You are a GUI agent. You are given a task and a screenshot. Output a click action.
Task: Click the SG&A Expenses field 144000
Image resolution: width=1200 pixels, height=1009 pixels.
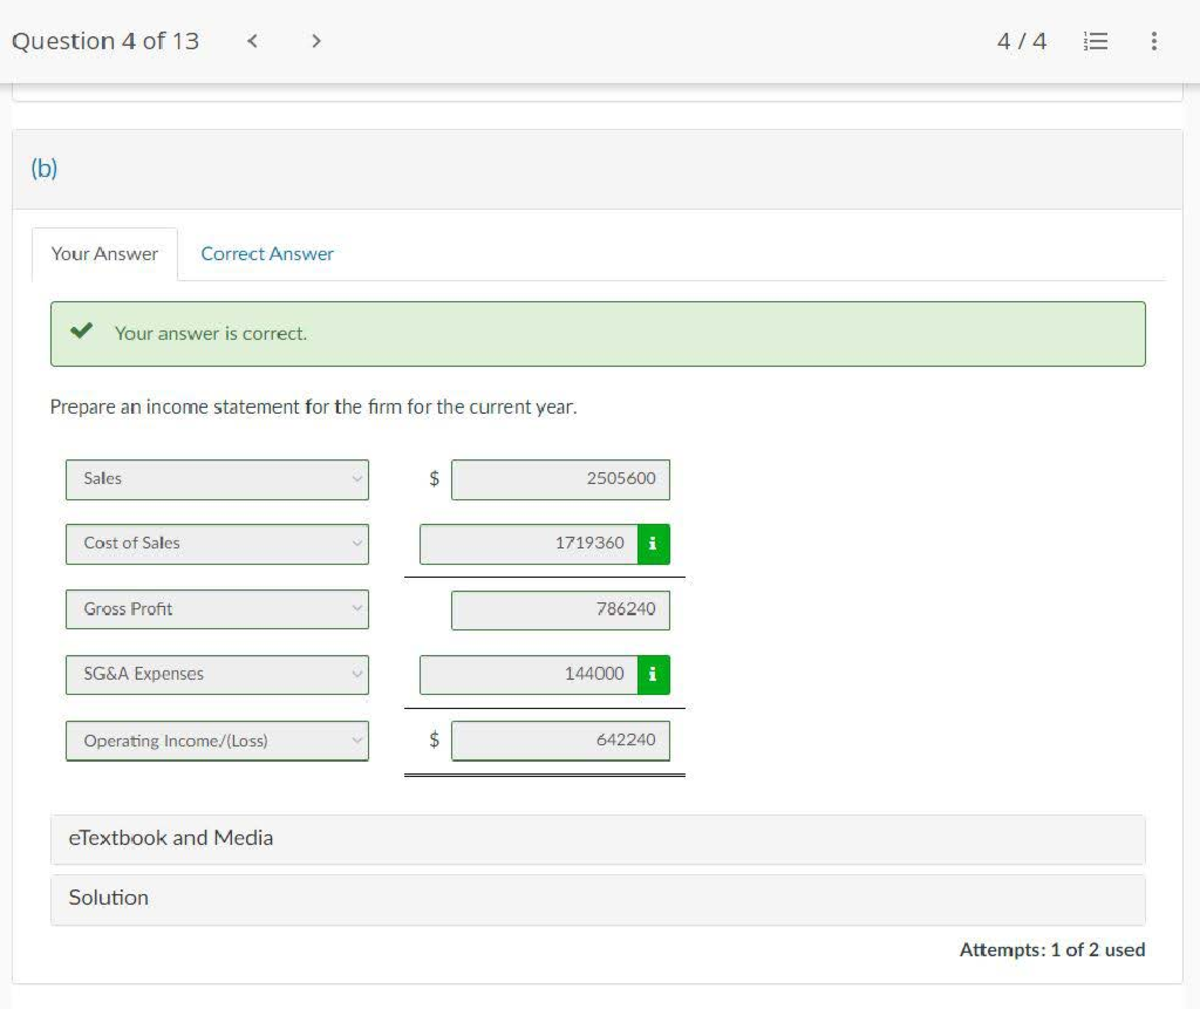coord(529,675)
